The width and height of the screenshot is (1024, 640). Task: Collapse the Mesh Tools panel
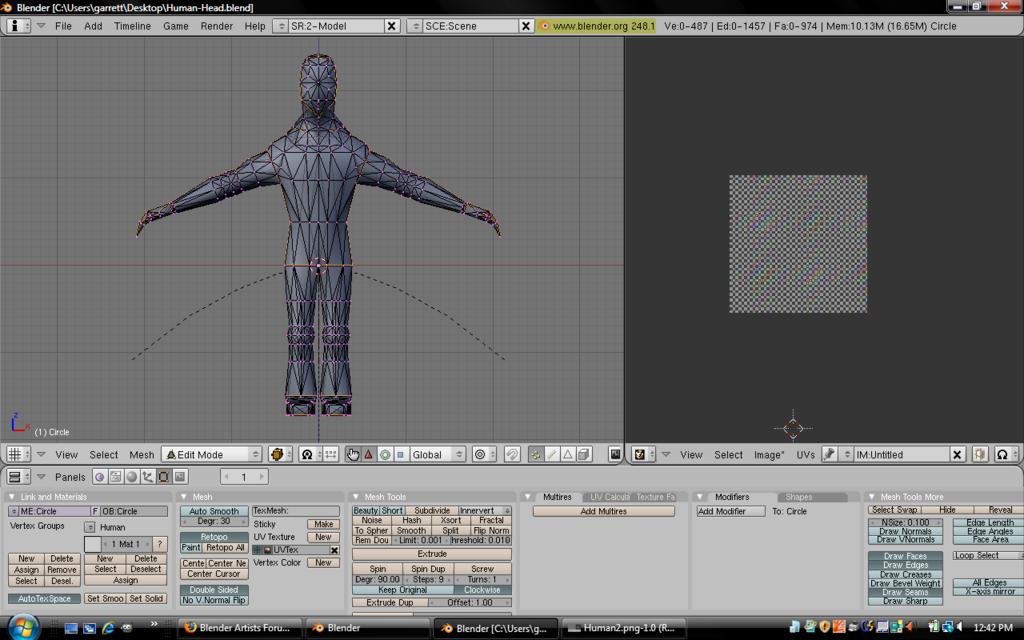pyautogui.click(x=356, y=497)
